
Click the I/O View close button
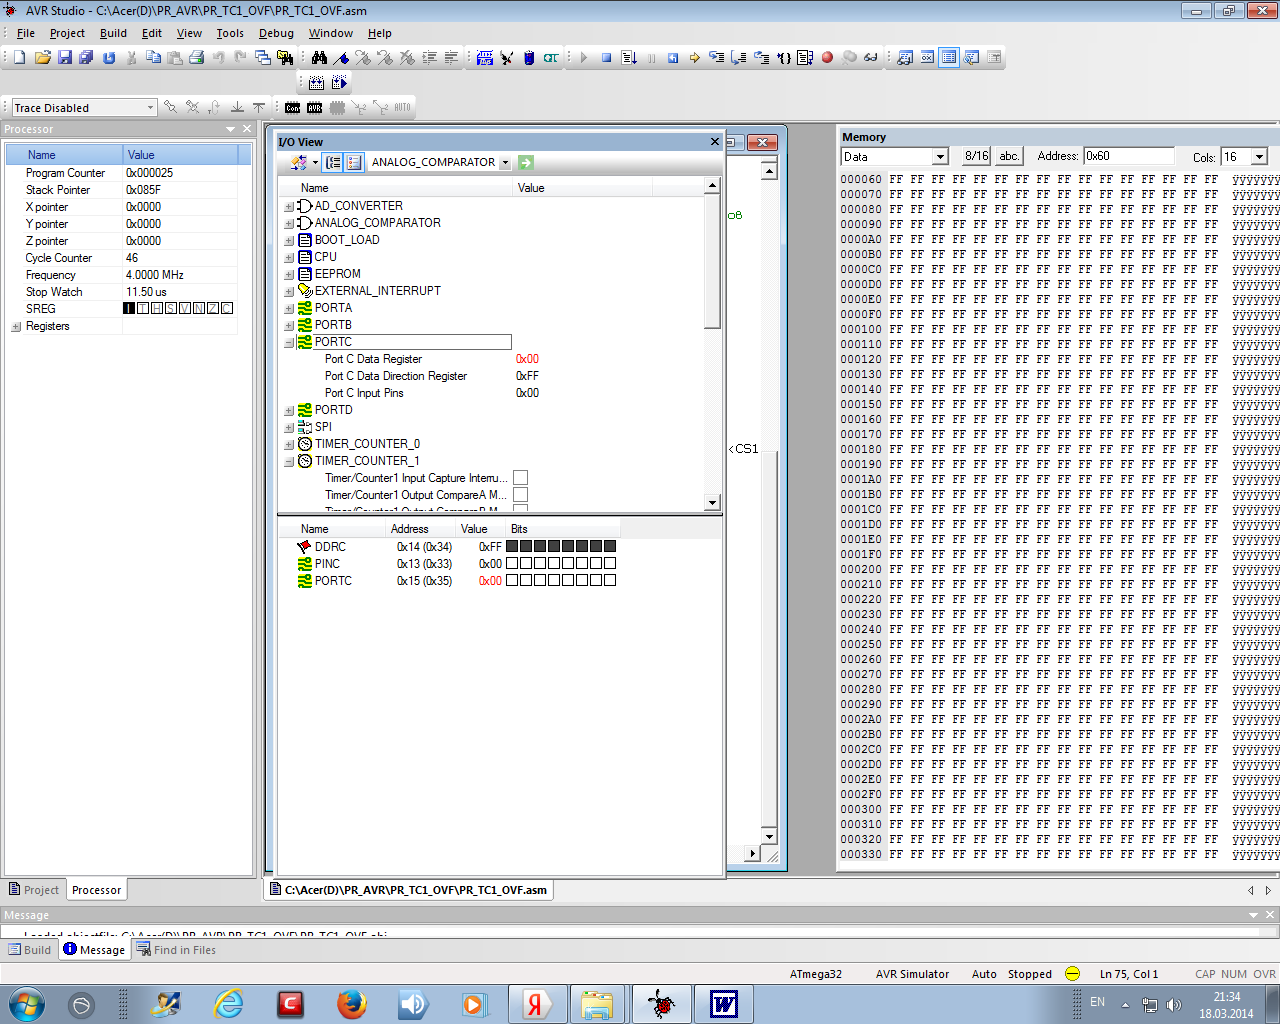click(x=715, y=142)
